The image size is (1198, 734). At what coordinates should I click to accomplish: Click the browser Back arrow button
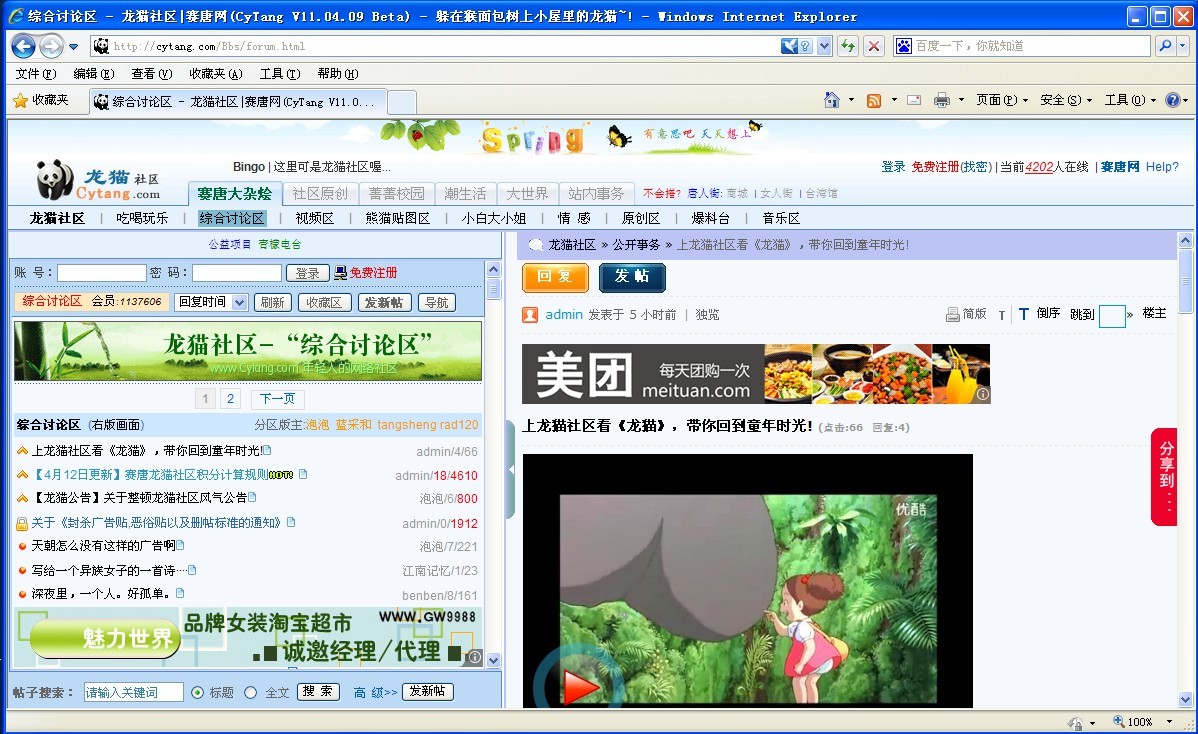(x=24, y=47)
